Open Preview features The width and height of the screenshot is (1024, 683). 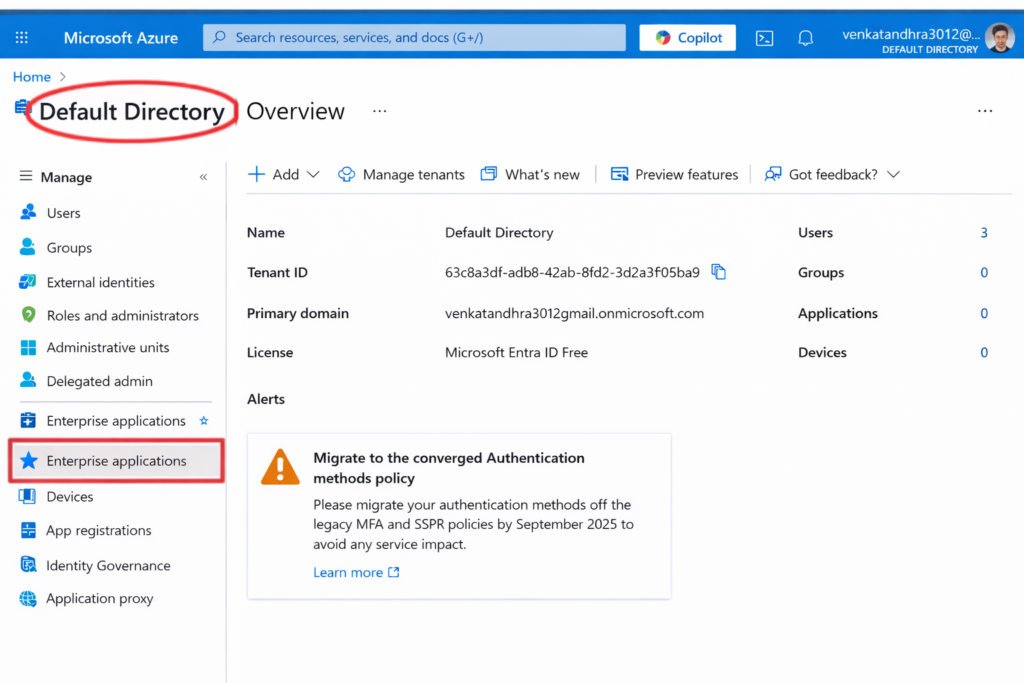tap(674, 174)
